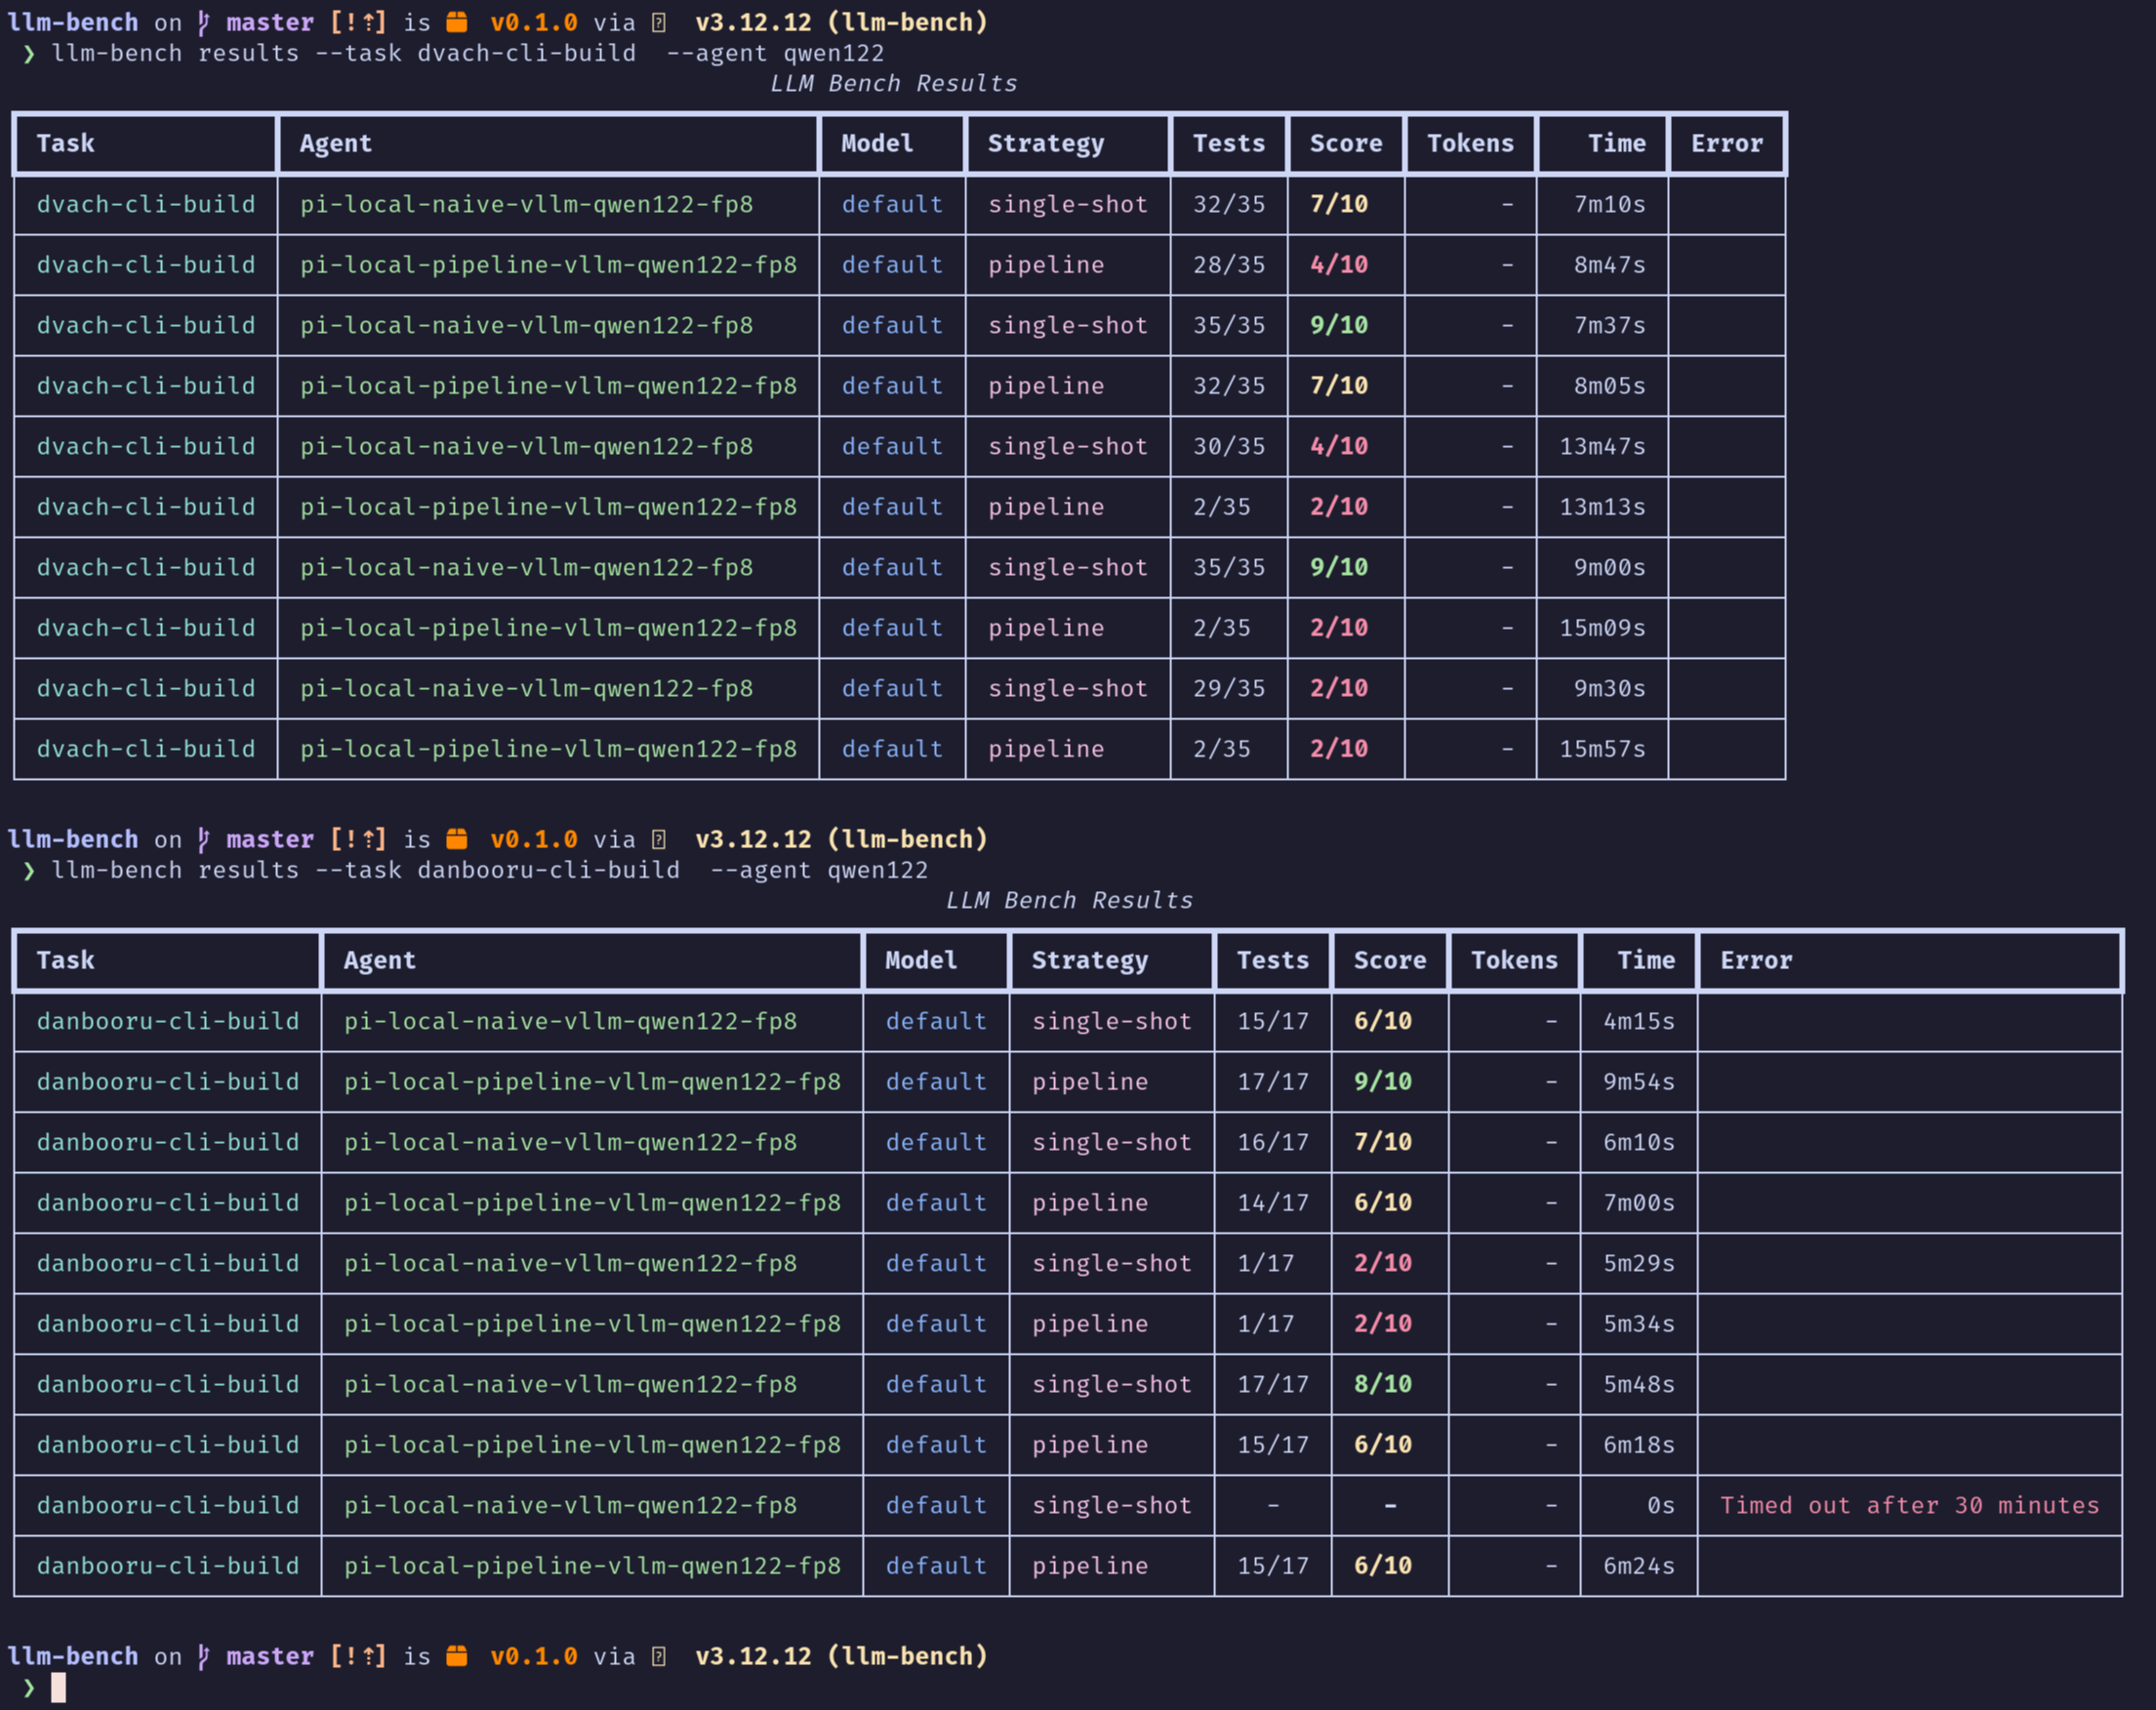Select the danbooru-cli-build results command line
The width and height of the screenshot is (2156, 1710).
[x=490, y=870]
